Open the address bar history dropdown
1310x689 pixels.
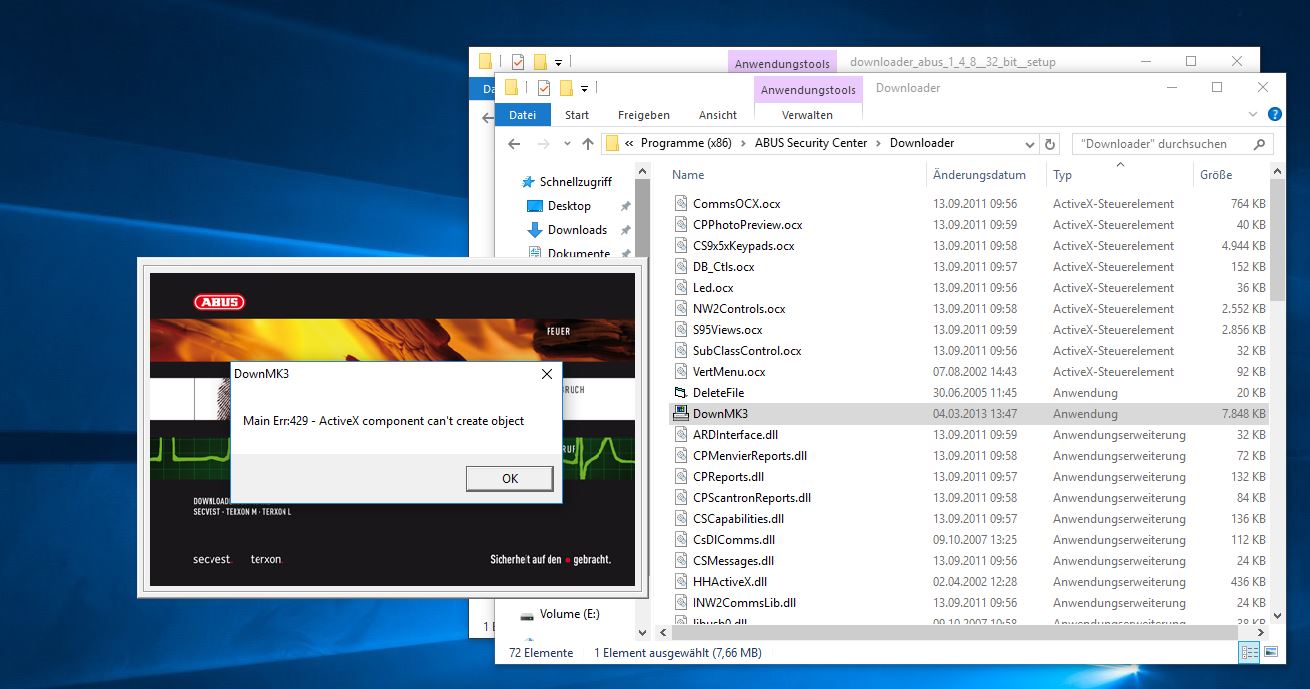tap(1030, 144)
